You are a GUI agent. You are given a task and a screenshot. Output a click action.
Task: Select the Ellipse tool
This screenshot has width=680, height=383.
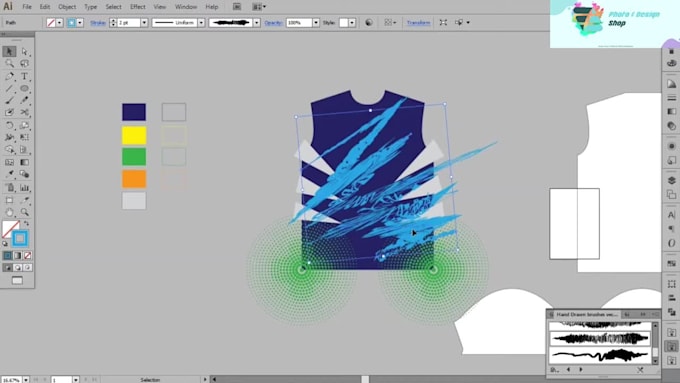[24, 88]
